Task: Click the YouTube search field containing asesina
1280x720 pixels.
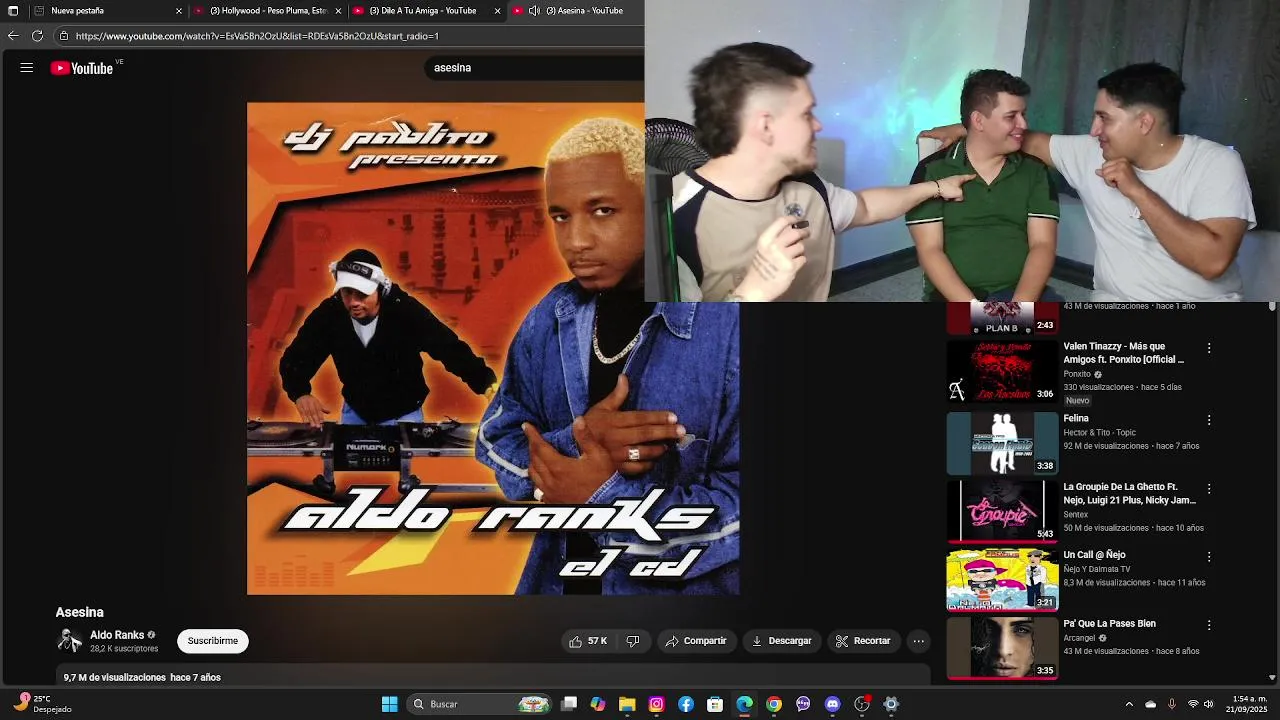Action: [x=535, y=68]
